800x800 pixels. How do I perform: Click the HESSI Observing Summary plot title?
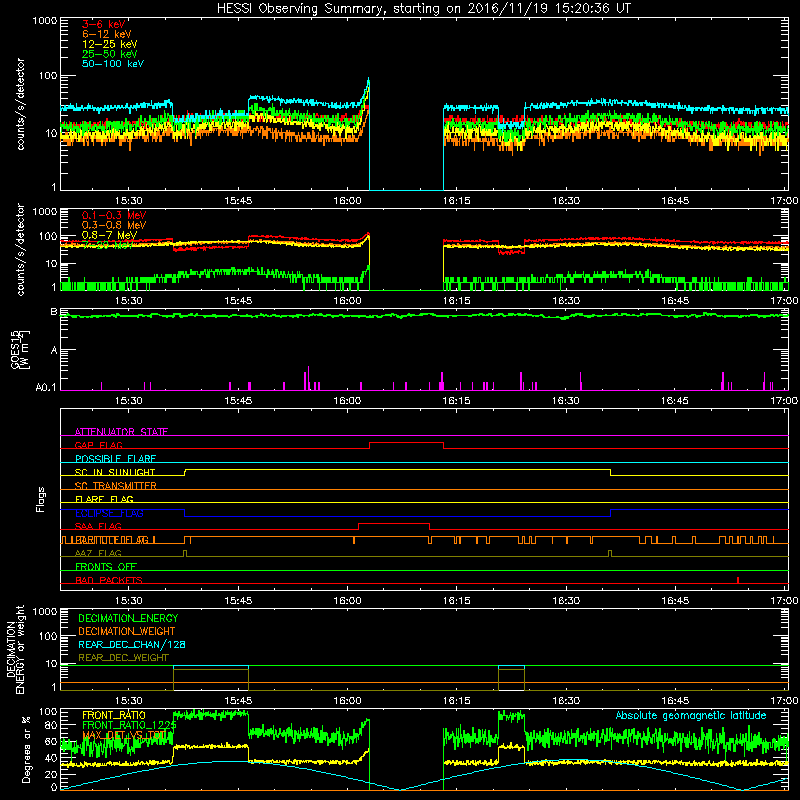point(424,9)
